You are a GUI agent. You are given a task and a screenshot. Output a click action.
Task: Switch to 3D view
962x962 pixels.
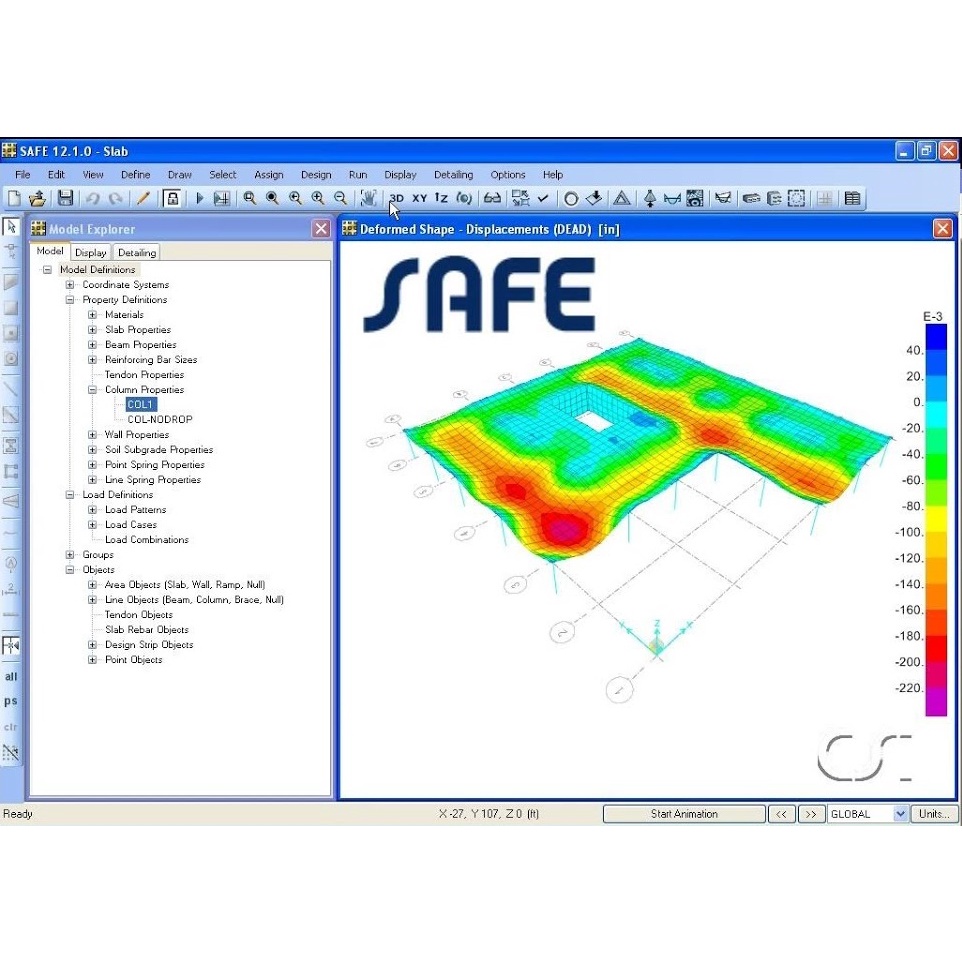pos(397,198)
